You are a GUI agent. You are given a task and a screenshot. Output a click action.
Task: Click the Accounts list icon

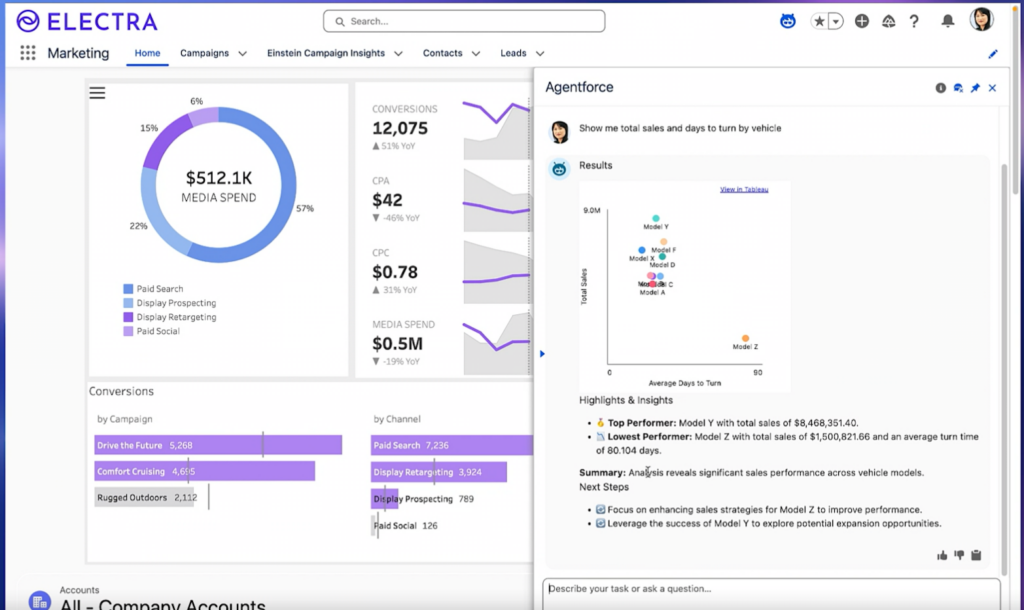[x=39, y=601]
